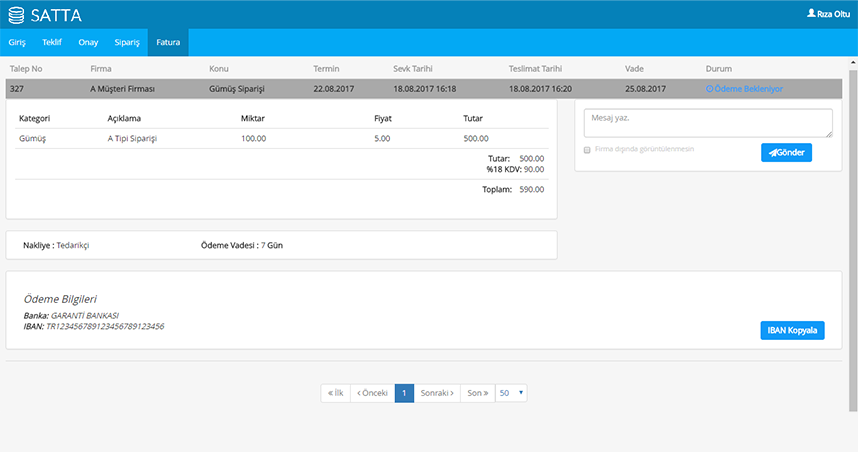Click the Sonraki next page button
The image size is (858, 452).
(437, 393)
